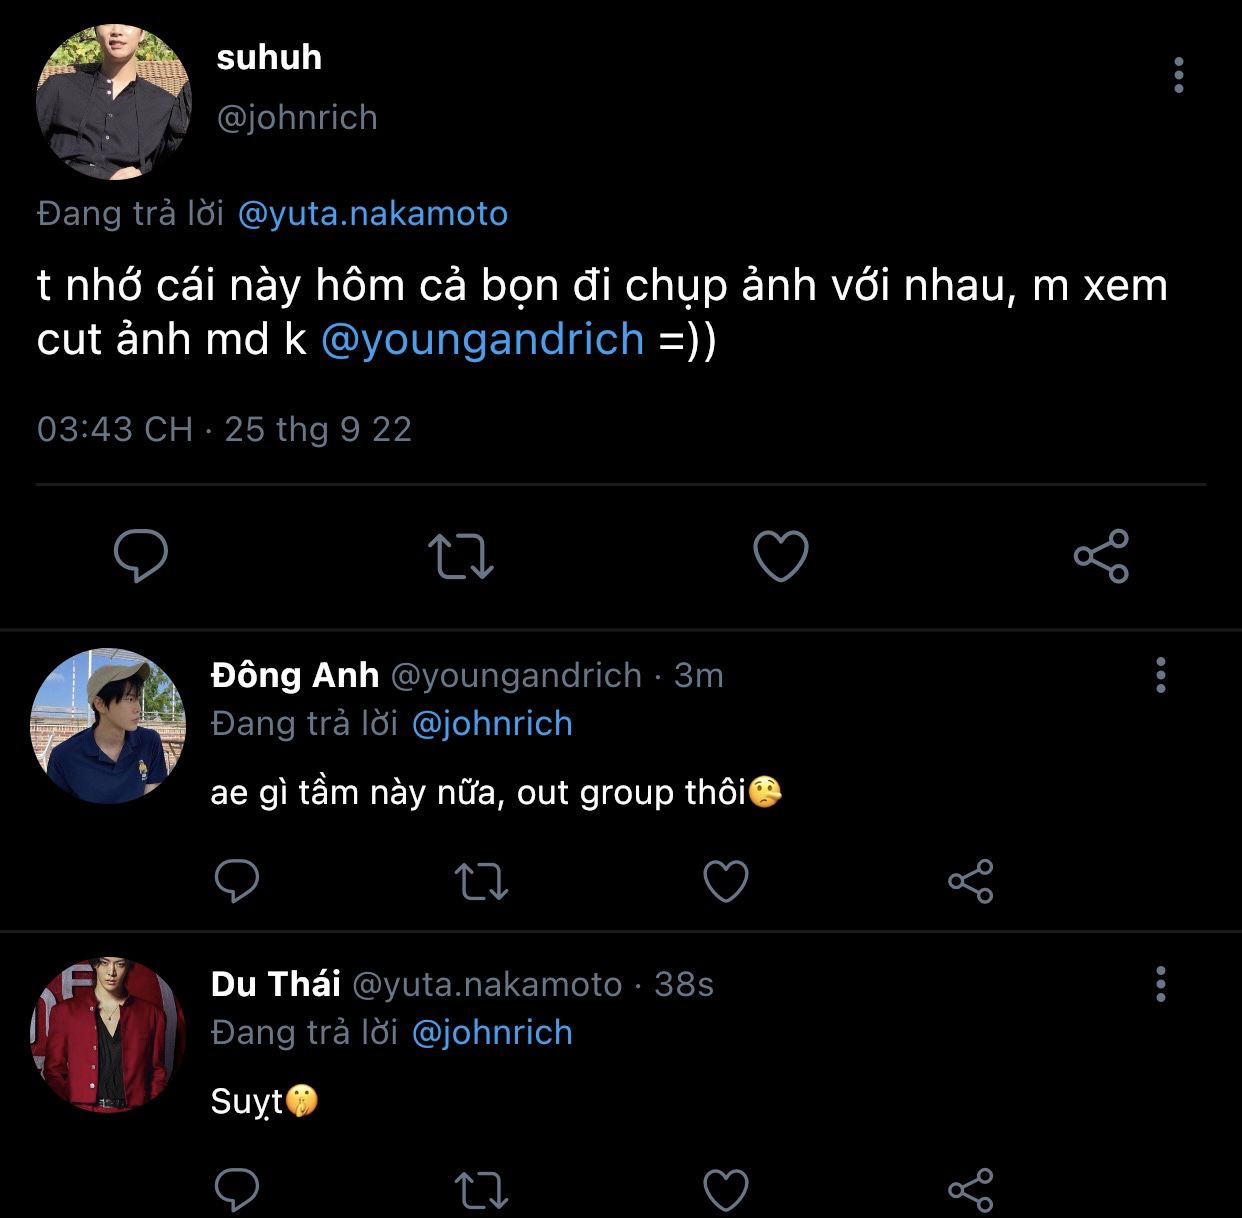Open Du Thái's profile avatar
1242x1218 pixels.
108,1035
